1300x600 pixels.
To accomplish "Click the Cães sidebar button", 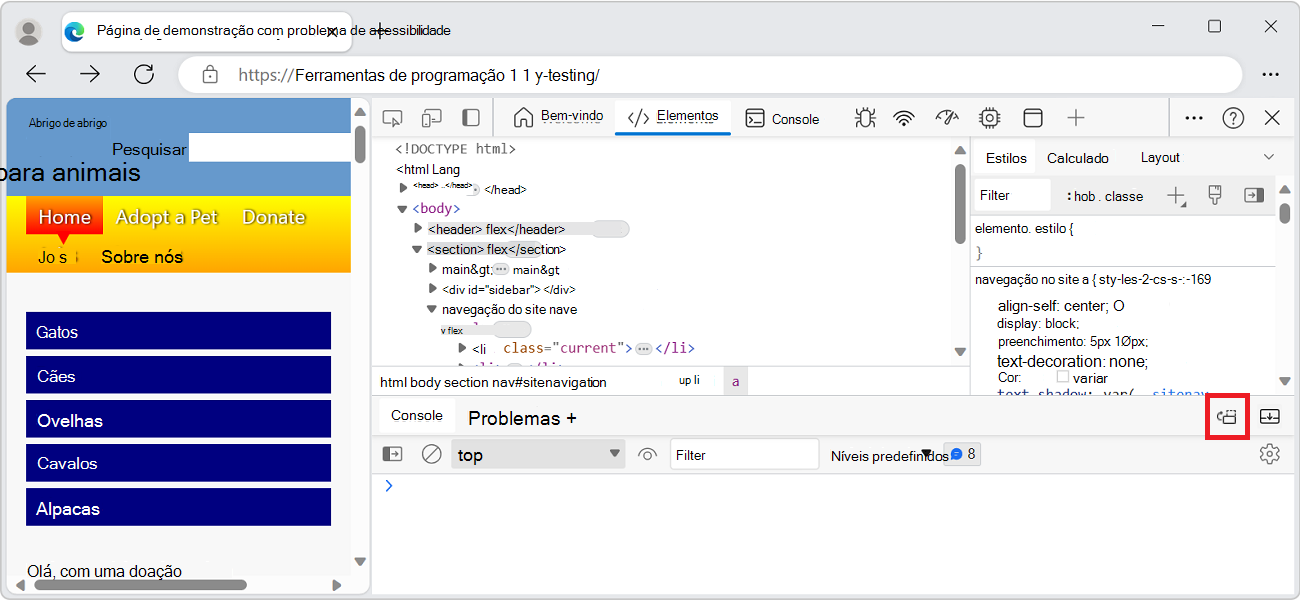I will 178,375.
